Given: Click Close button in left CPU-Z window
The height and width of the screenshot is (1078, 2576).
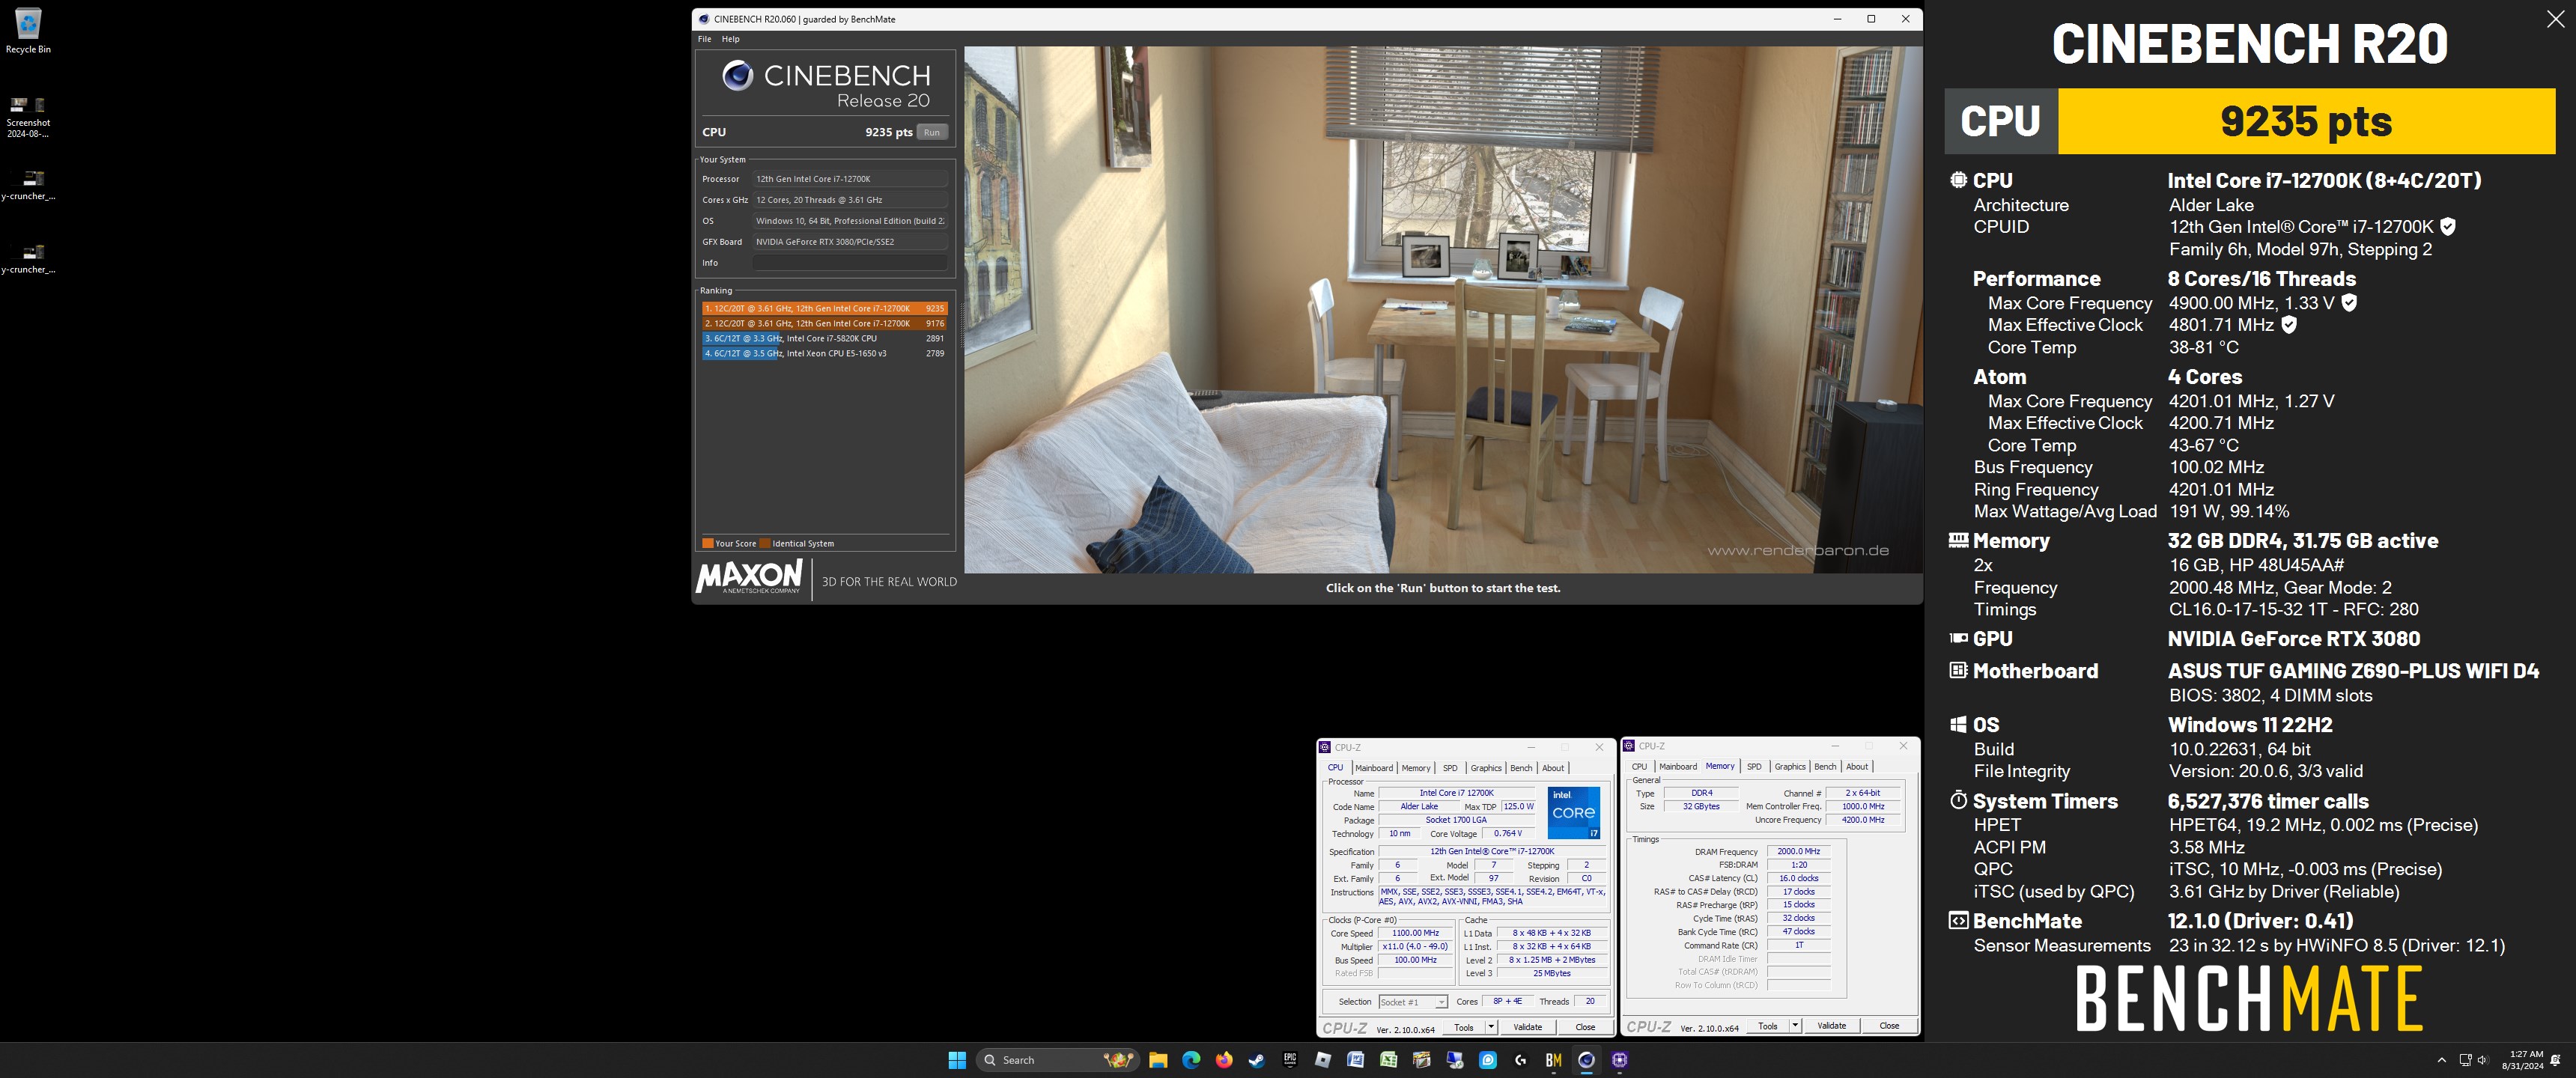Looking at the screenshot, I should point(1585,1027).
